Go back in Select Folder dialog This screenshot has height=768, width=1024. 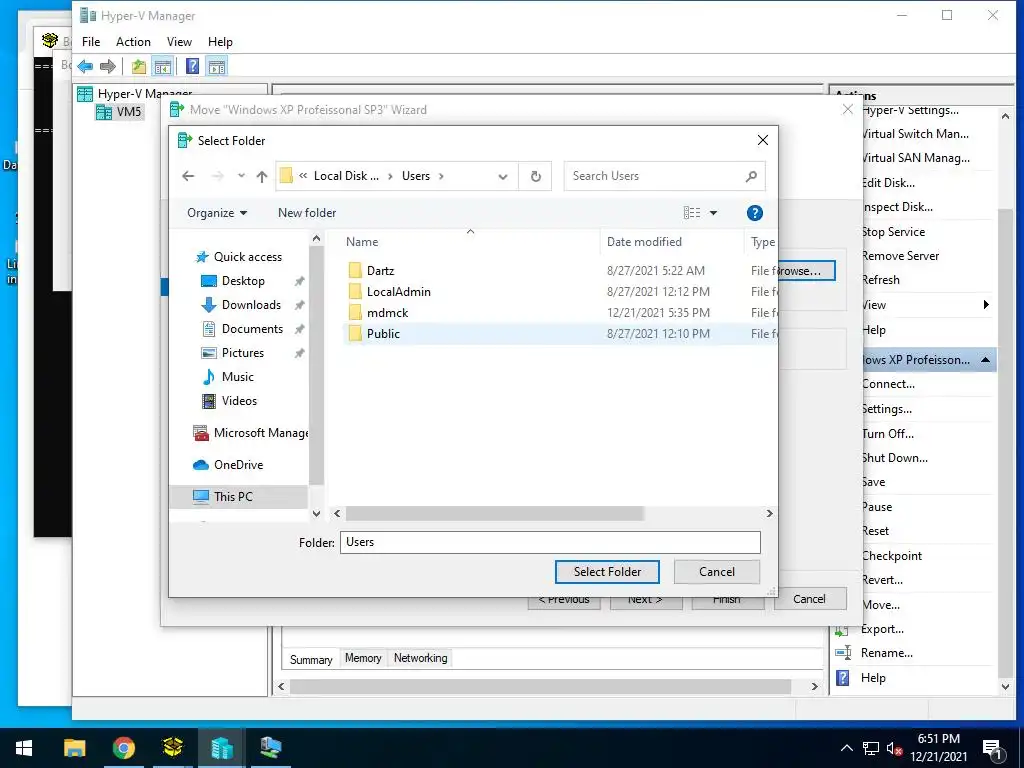pyautogui.click(x=188, y=176)
